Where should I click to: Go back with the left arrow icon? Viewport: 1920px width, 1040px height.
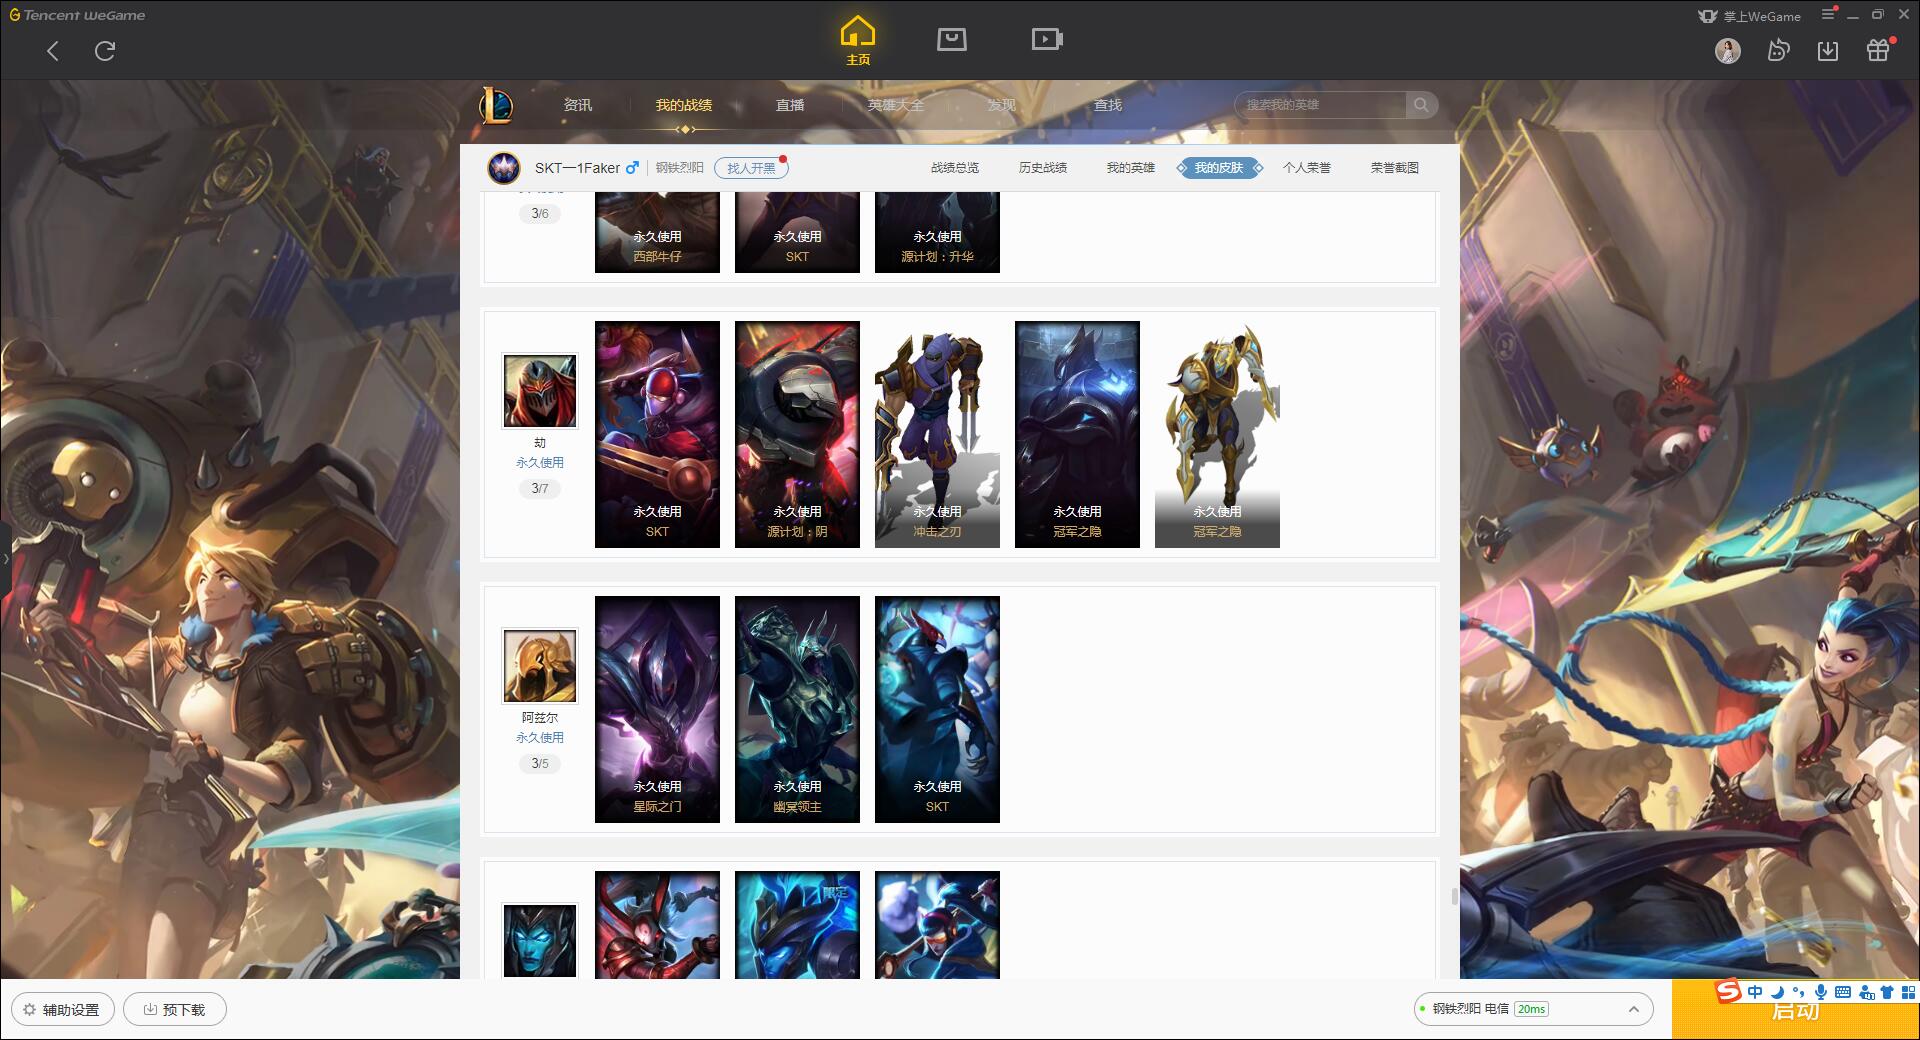[x=53, y=51]
